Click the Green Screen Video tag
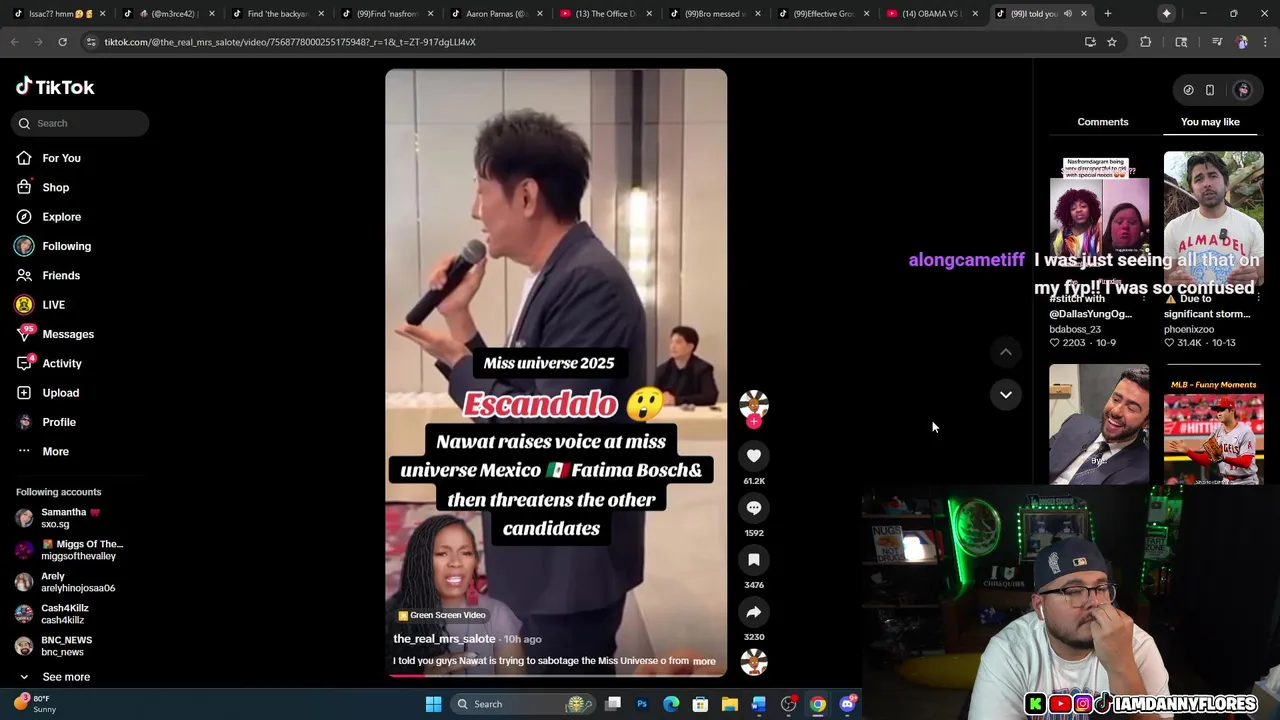The image size is (1280, 720). point(442,615)
